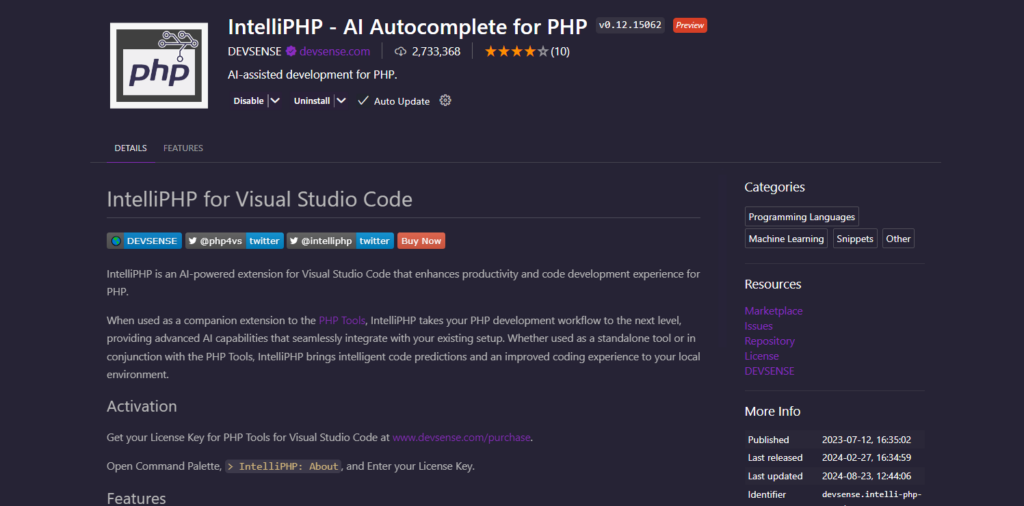Viewport: 1024px width, 506px height.
Task: Open the @intelliphp twitter badge
Action: tap(340, 240)
